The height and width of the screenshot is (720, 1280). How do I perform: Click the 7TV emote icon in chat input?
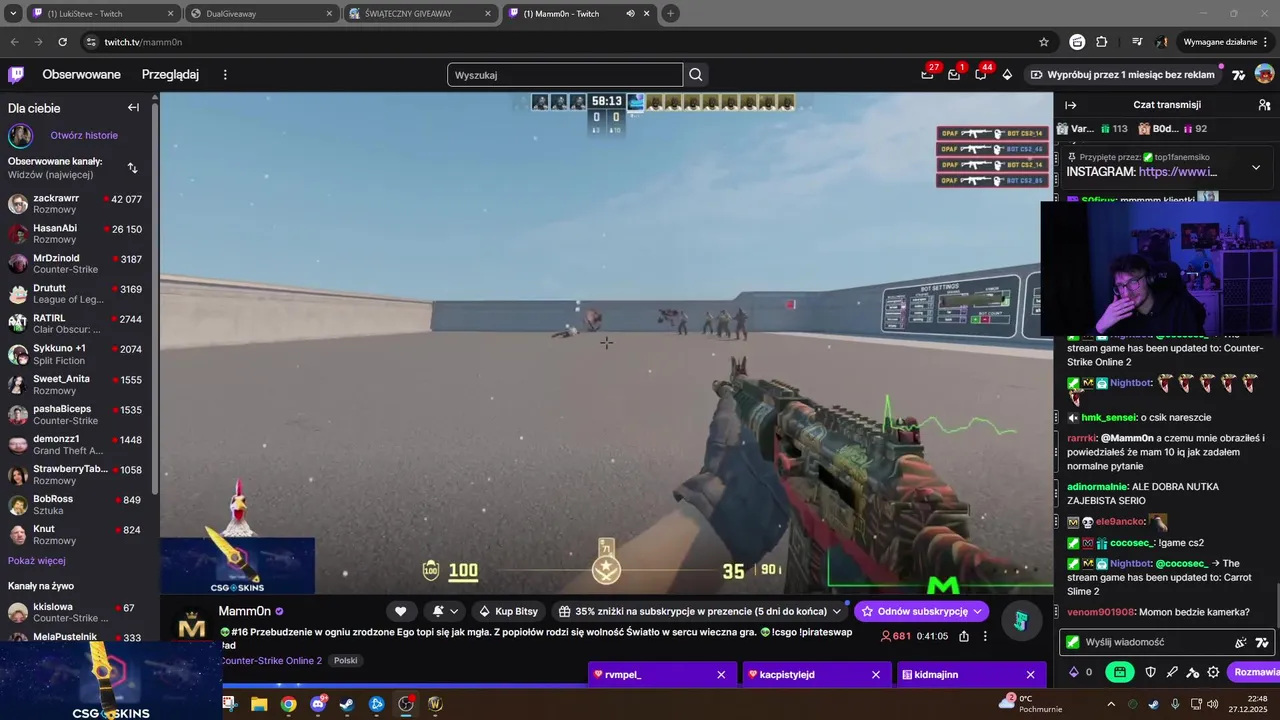[1262, 642]
